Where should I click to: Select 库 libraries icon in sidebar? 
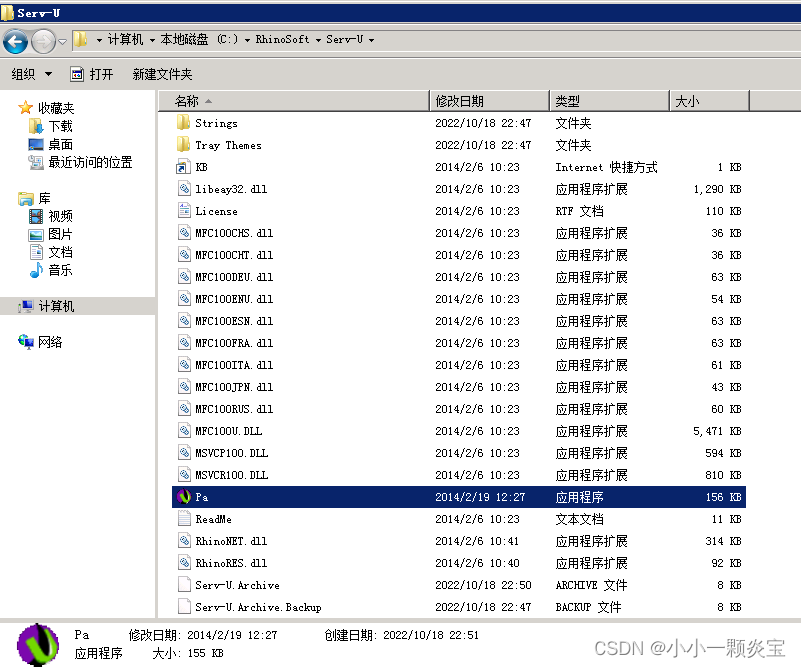26,198
